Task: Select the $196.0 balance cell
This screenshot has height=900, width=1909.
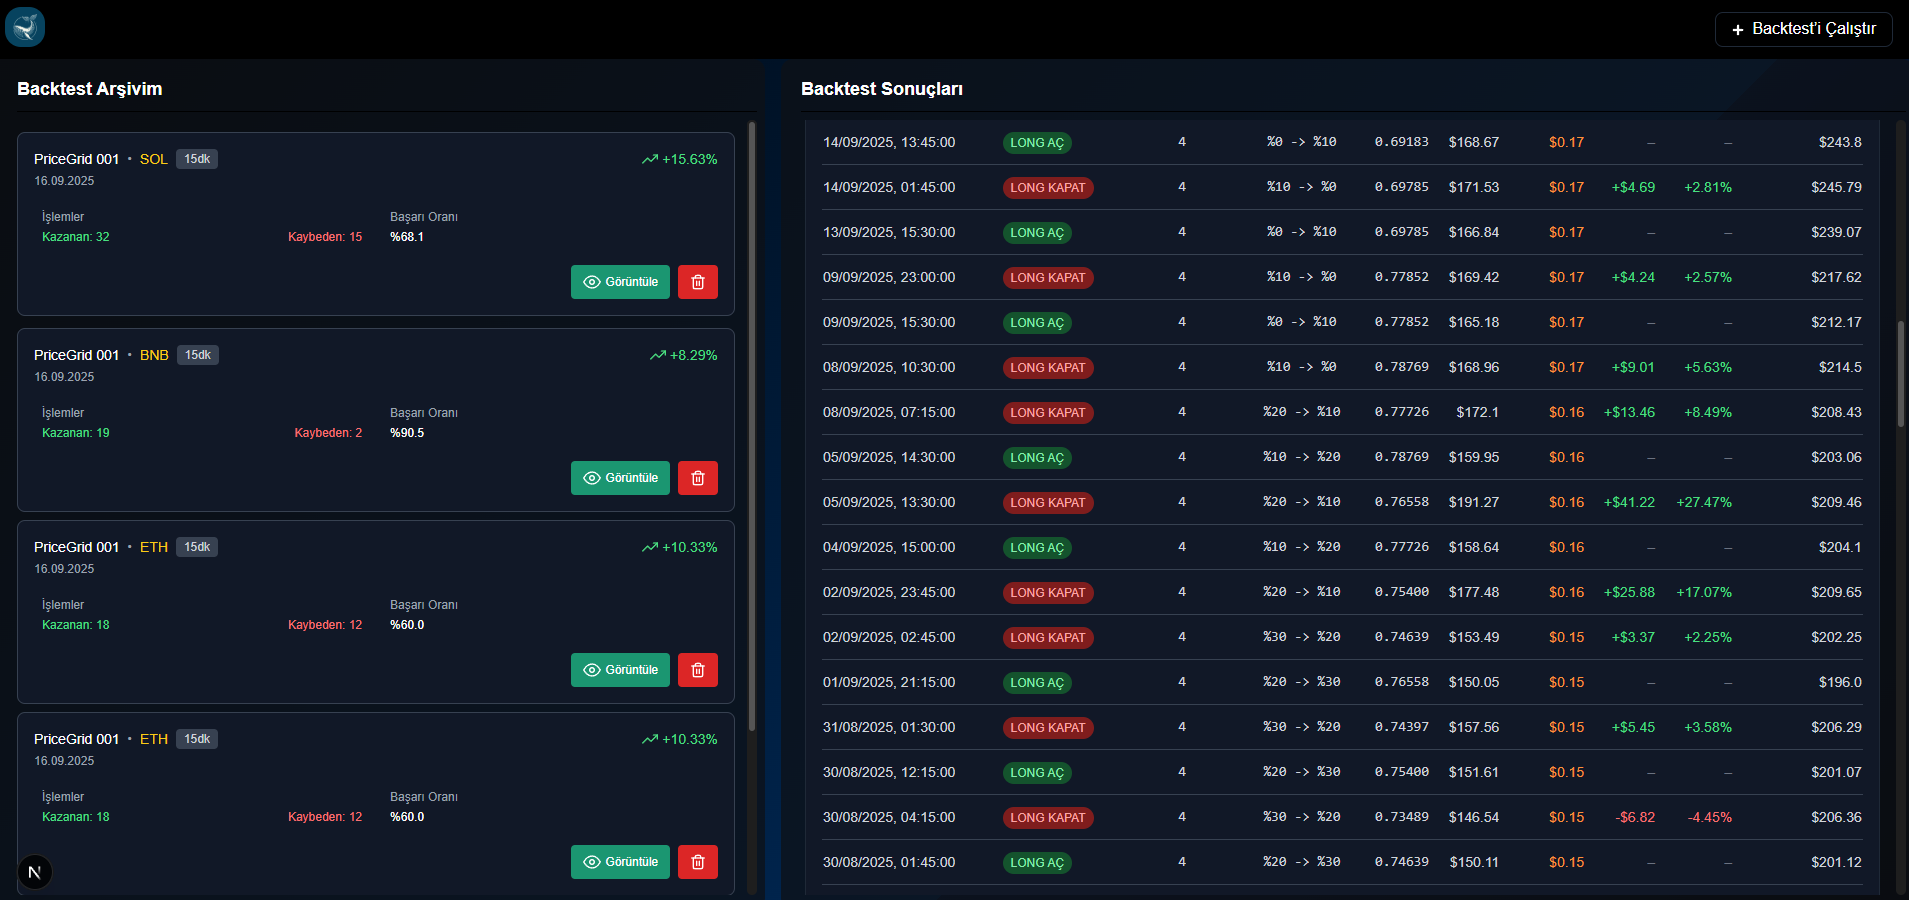Action: (x=1840, y=682)
